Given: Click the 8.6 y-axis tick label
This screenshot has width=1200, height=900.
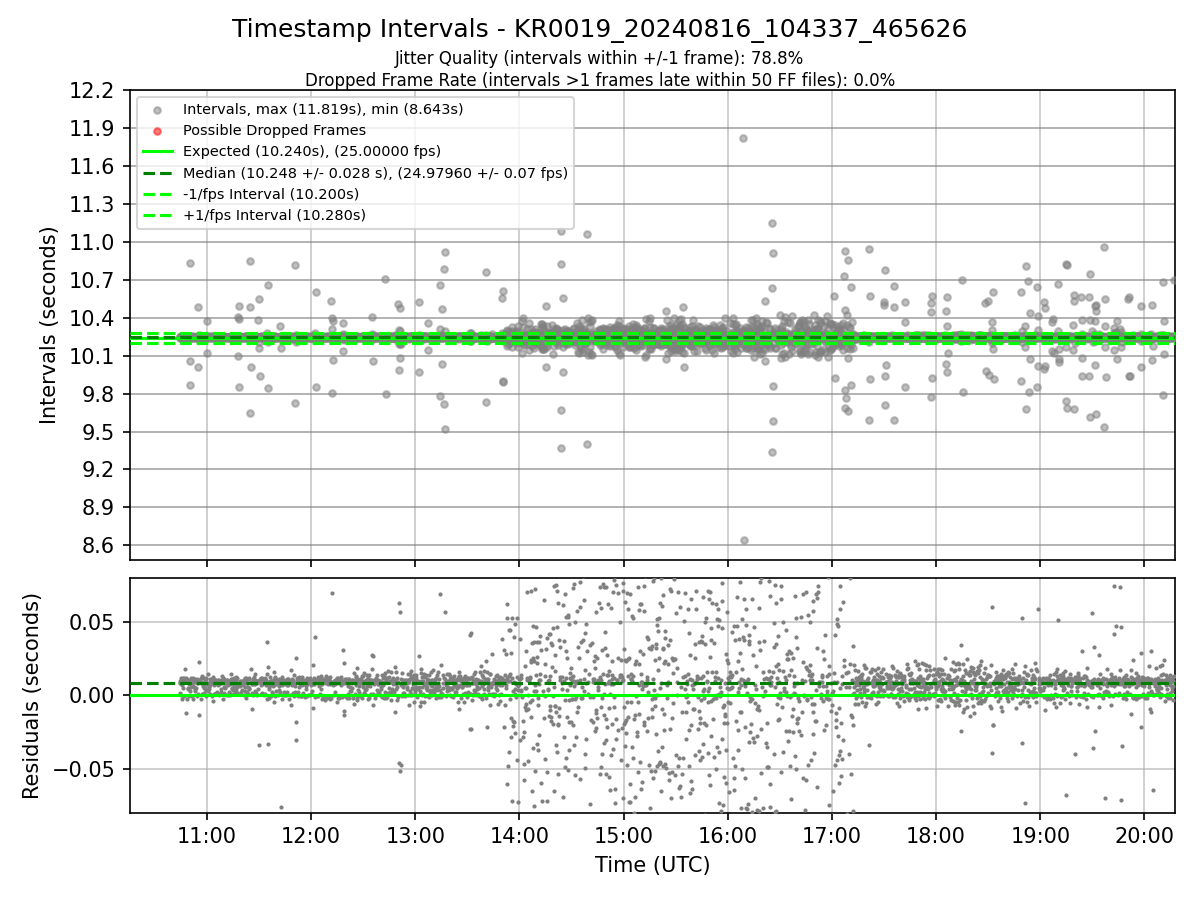Looking at the screenshot, I should [98, 546].
